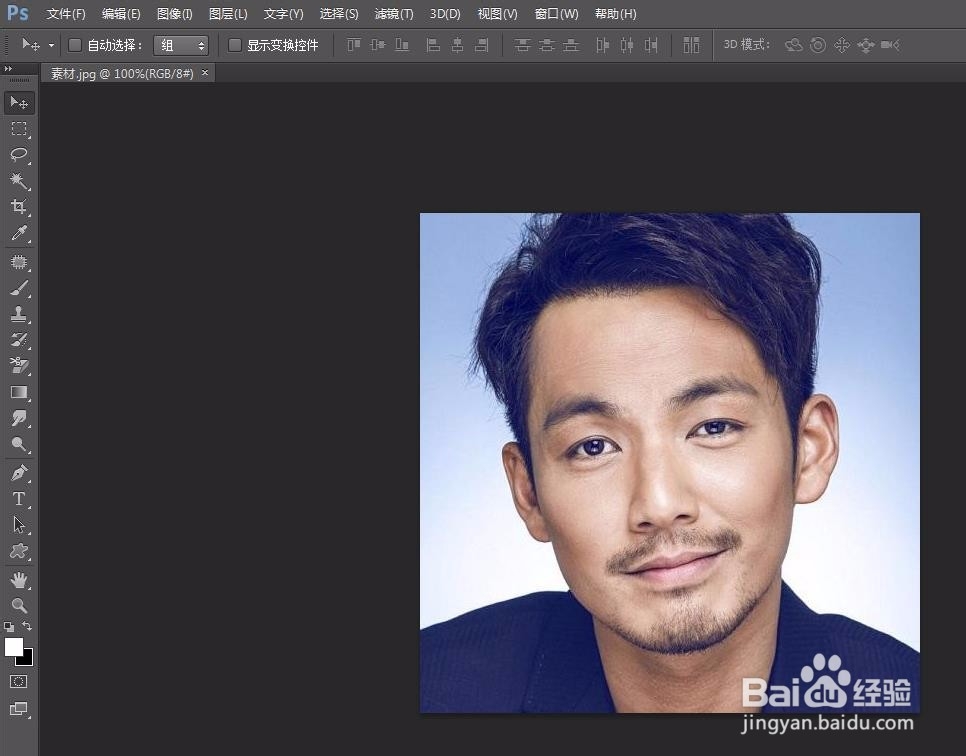Click the 3D roll mode icon

tap(818, 44)
